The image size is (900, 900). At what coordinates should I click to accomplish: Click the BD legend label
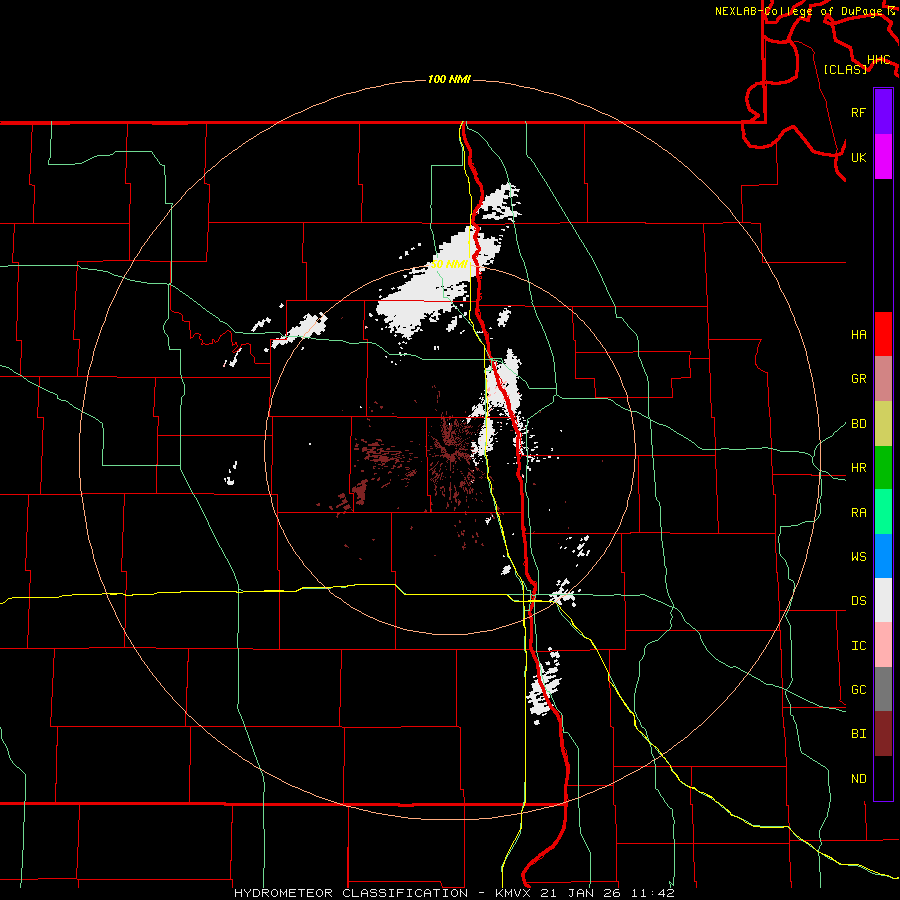click(x=858, y=424)
